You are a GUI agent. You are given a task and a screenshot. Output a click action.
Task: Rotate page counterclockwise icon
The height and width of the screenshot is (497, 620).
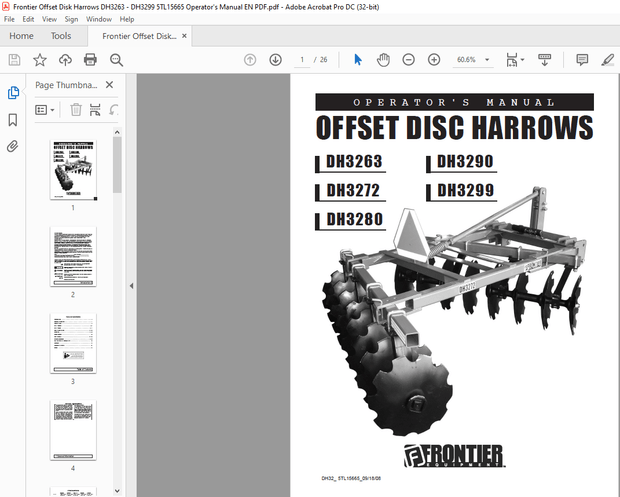point(113,110)
